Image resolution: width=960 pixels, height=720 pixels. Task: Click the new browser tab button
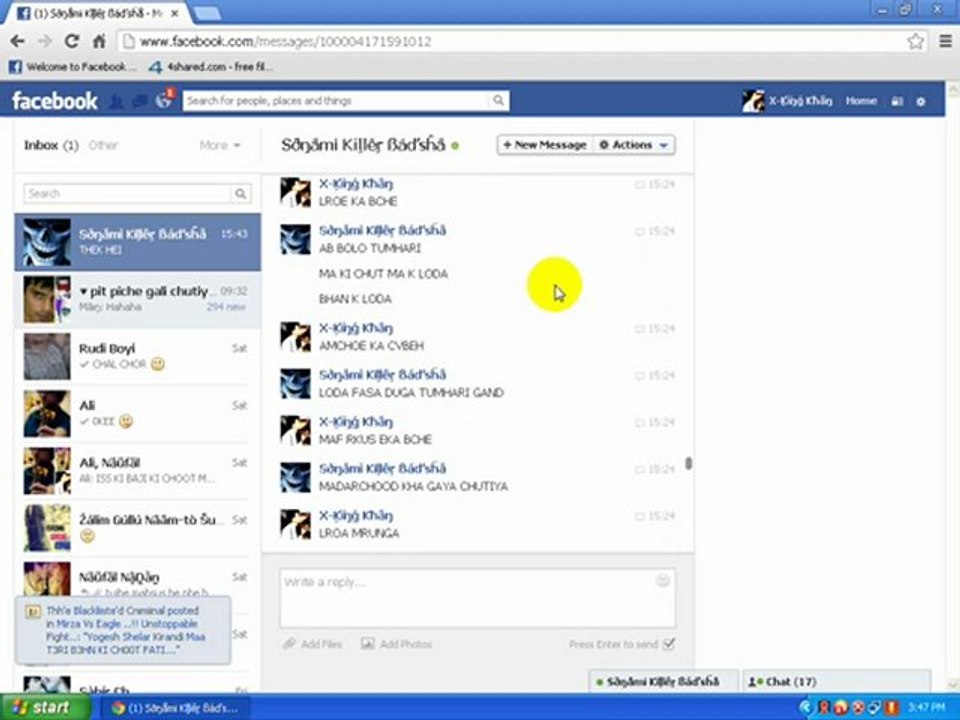(206, 13)
